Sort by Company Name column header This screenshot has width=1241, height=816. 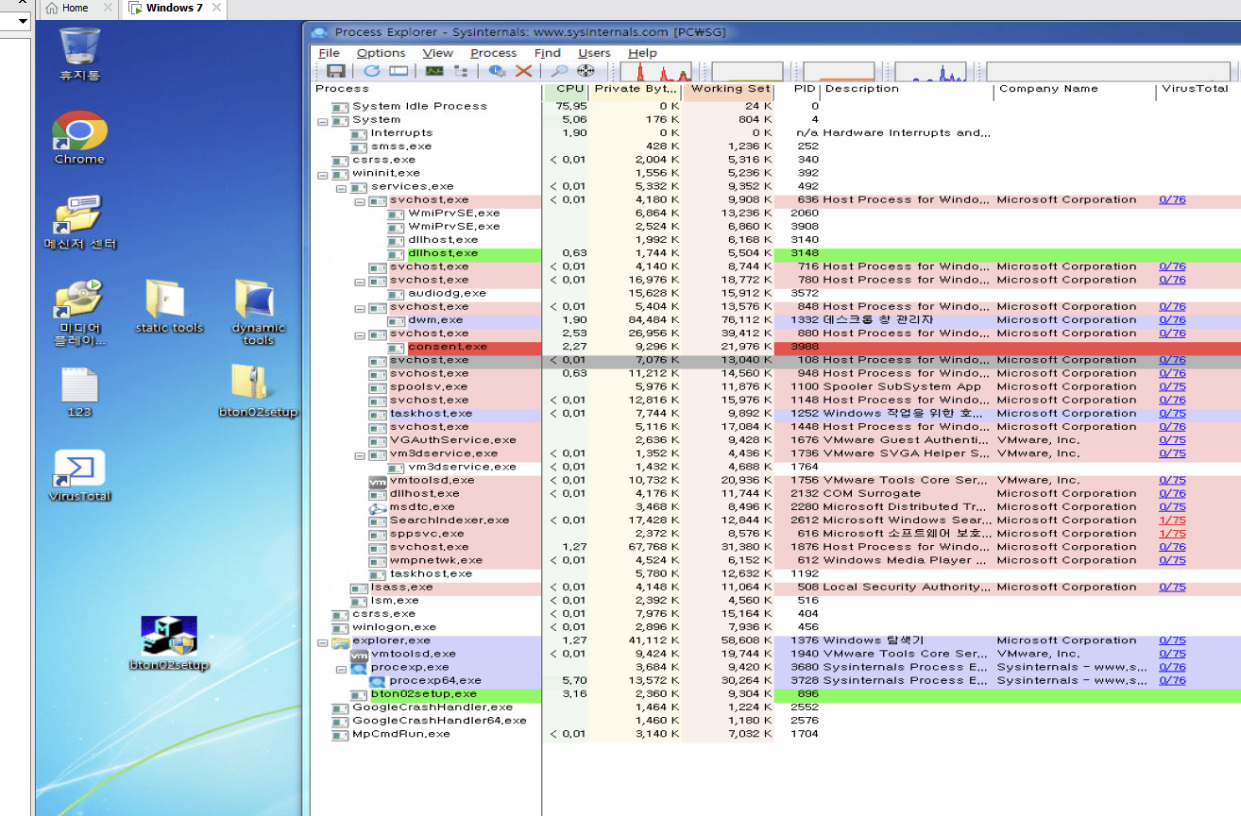click(1075, 90)
